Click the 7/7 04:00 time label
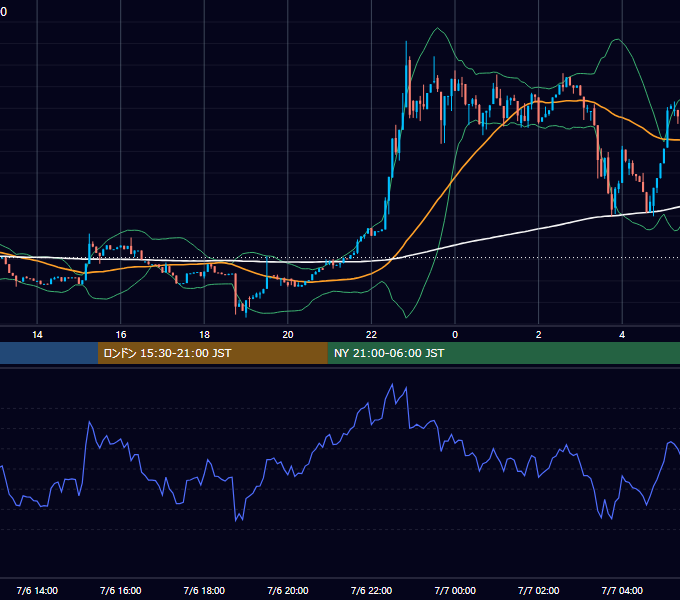The width and height of the screenshot is (680, 600). tap(622, 590)
